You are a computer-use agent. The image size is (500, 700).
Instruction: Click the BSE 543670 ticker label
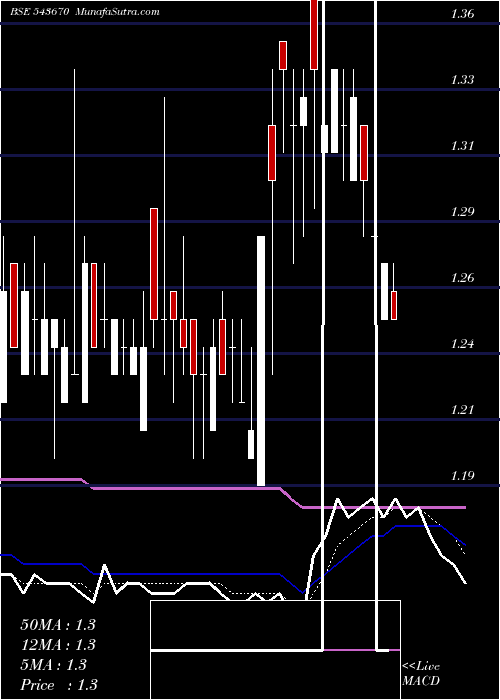39,12
